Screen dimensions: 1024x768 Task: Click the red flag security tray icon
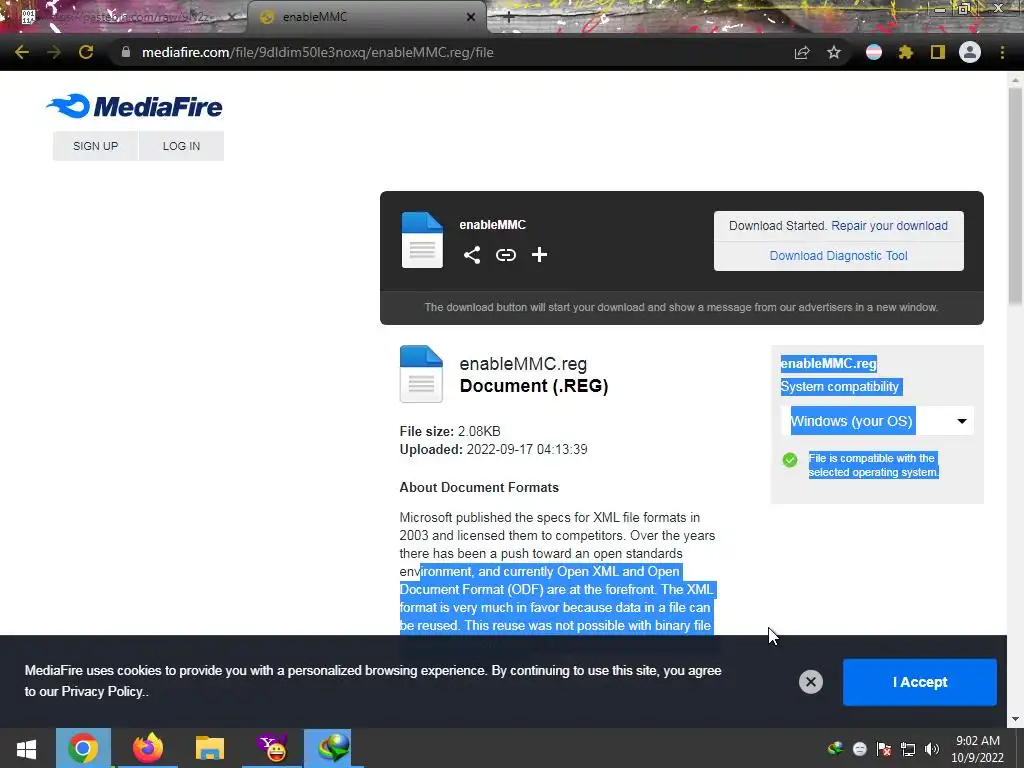[884, 749]
